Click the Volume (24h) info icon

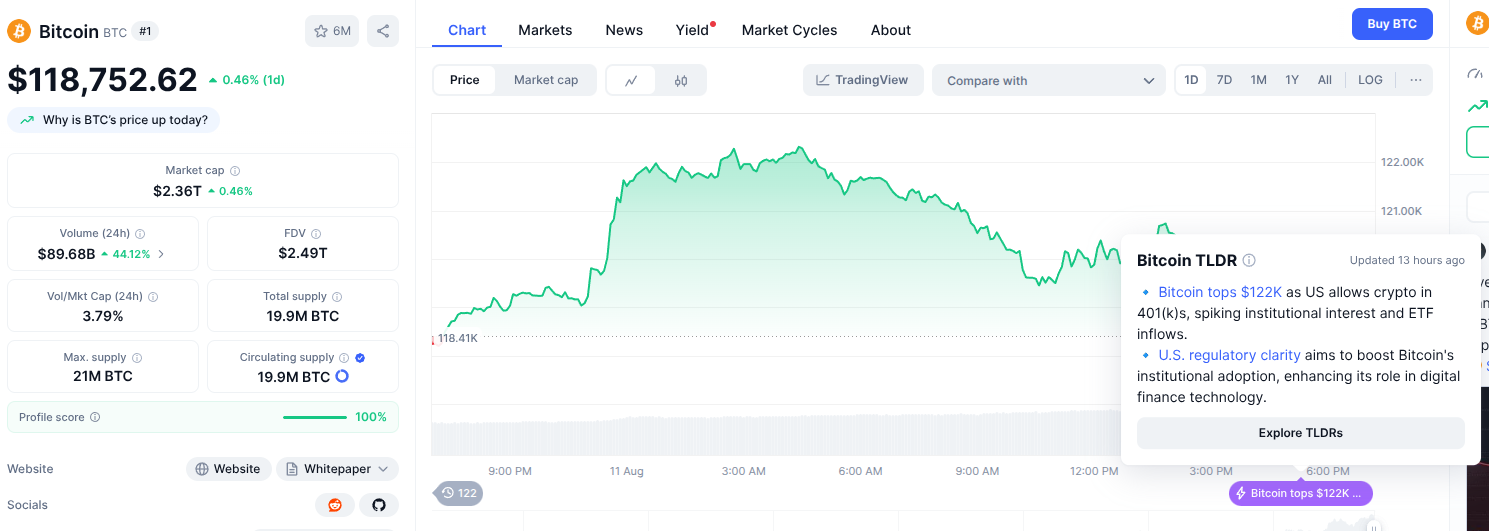click(140, 234)
